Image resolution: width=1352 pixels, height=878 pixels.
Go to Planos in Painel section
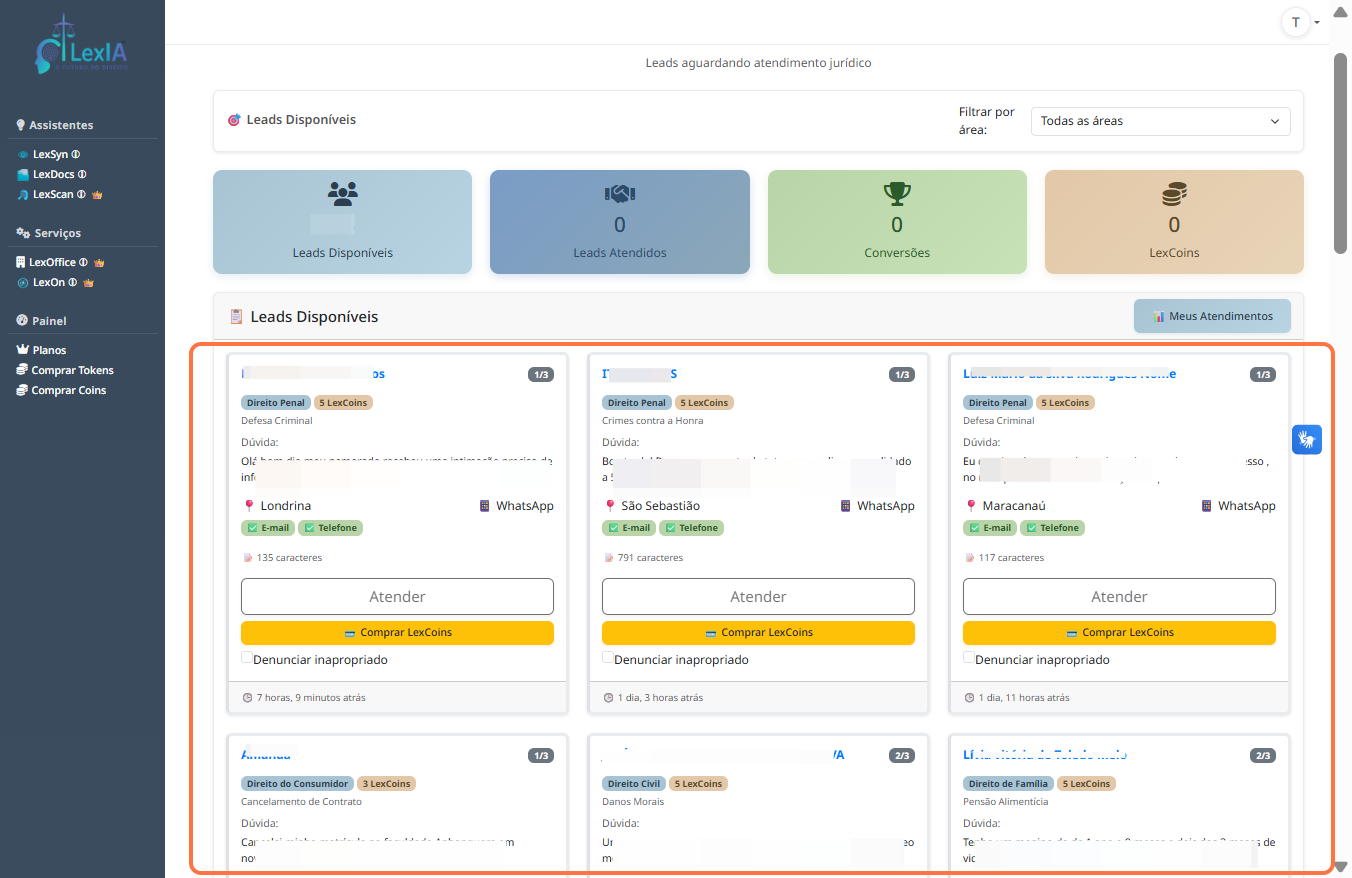pyautogui.click(x=48, y=350)
